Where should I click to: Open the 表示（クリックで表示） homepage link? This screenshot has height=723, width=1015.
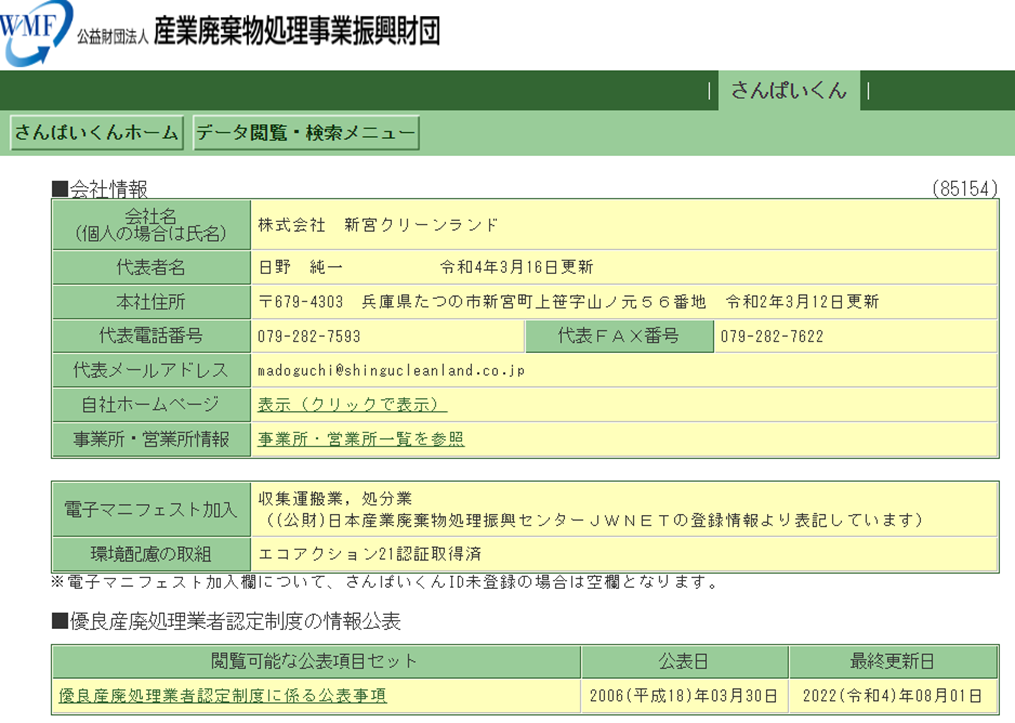(x=351, y=405)
